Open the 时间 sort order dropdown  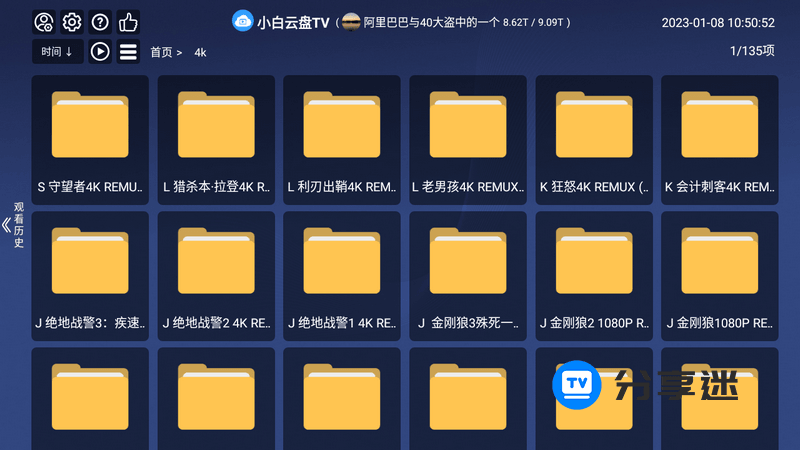pyautogui.click(x=57, y=52)
